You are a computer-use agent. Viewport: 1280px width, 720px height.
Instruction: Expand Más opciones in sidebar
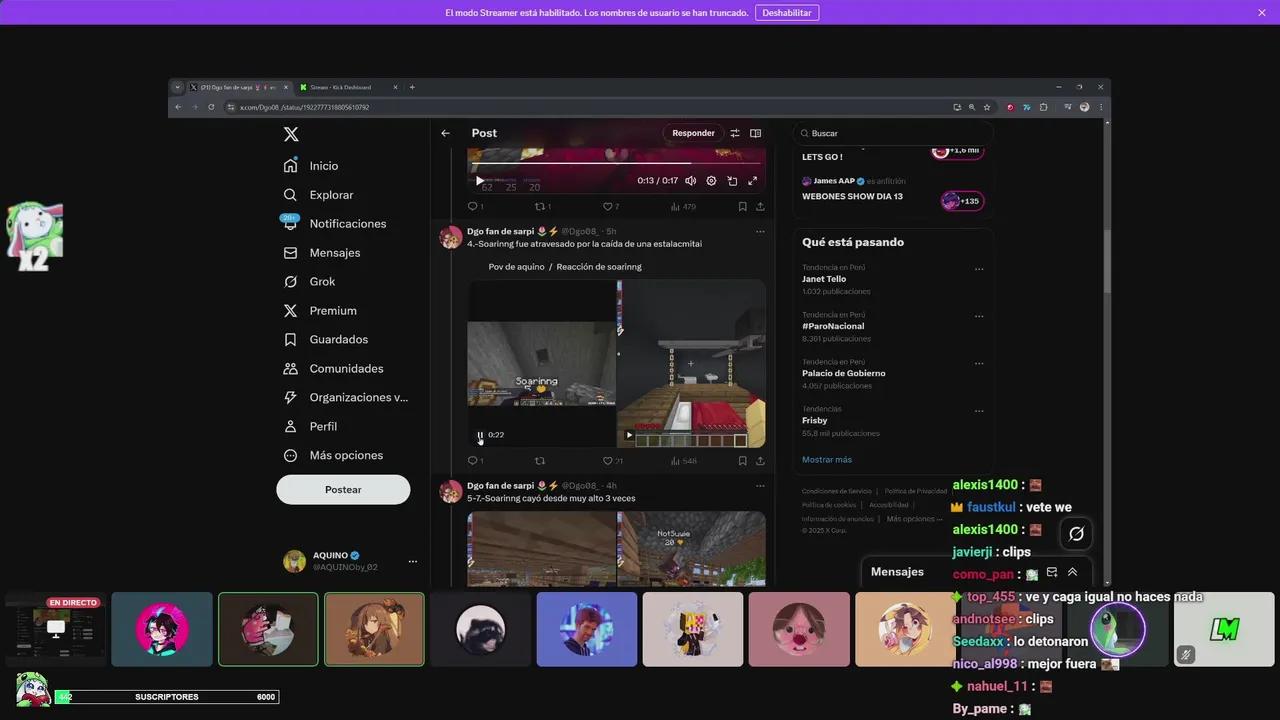[334, 455]
